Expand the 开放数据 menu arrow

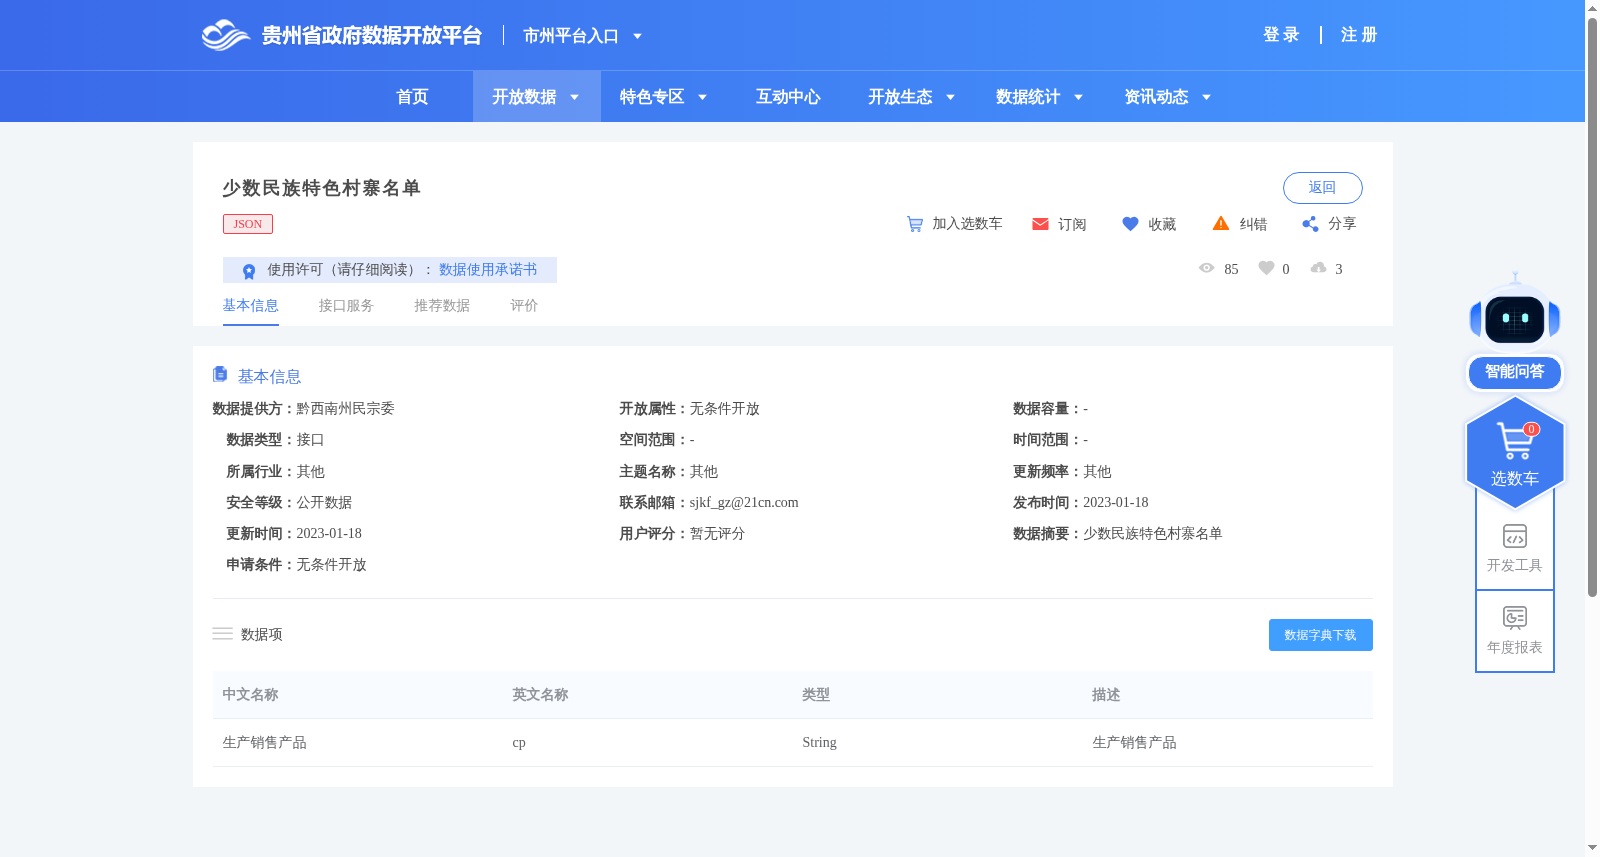pyautogui.click(x=575, y=97)
